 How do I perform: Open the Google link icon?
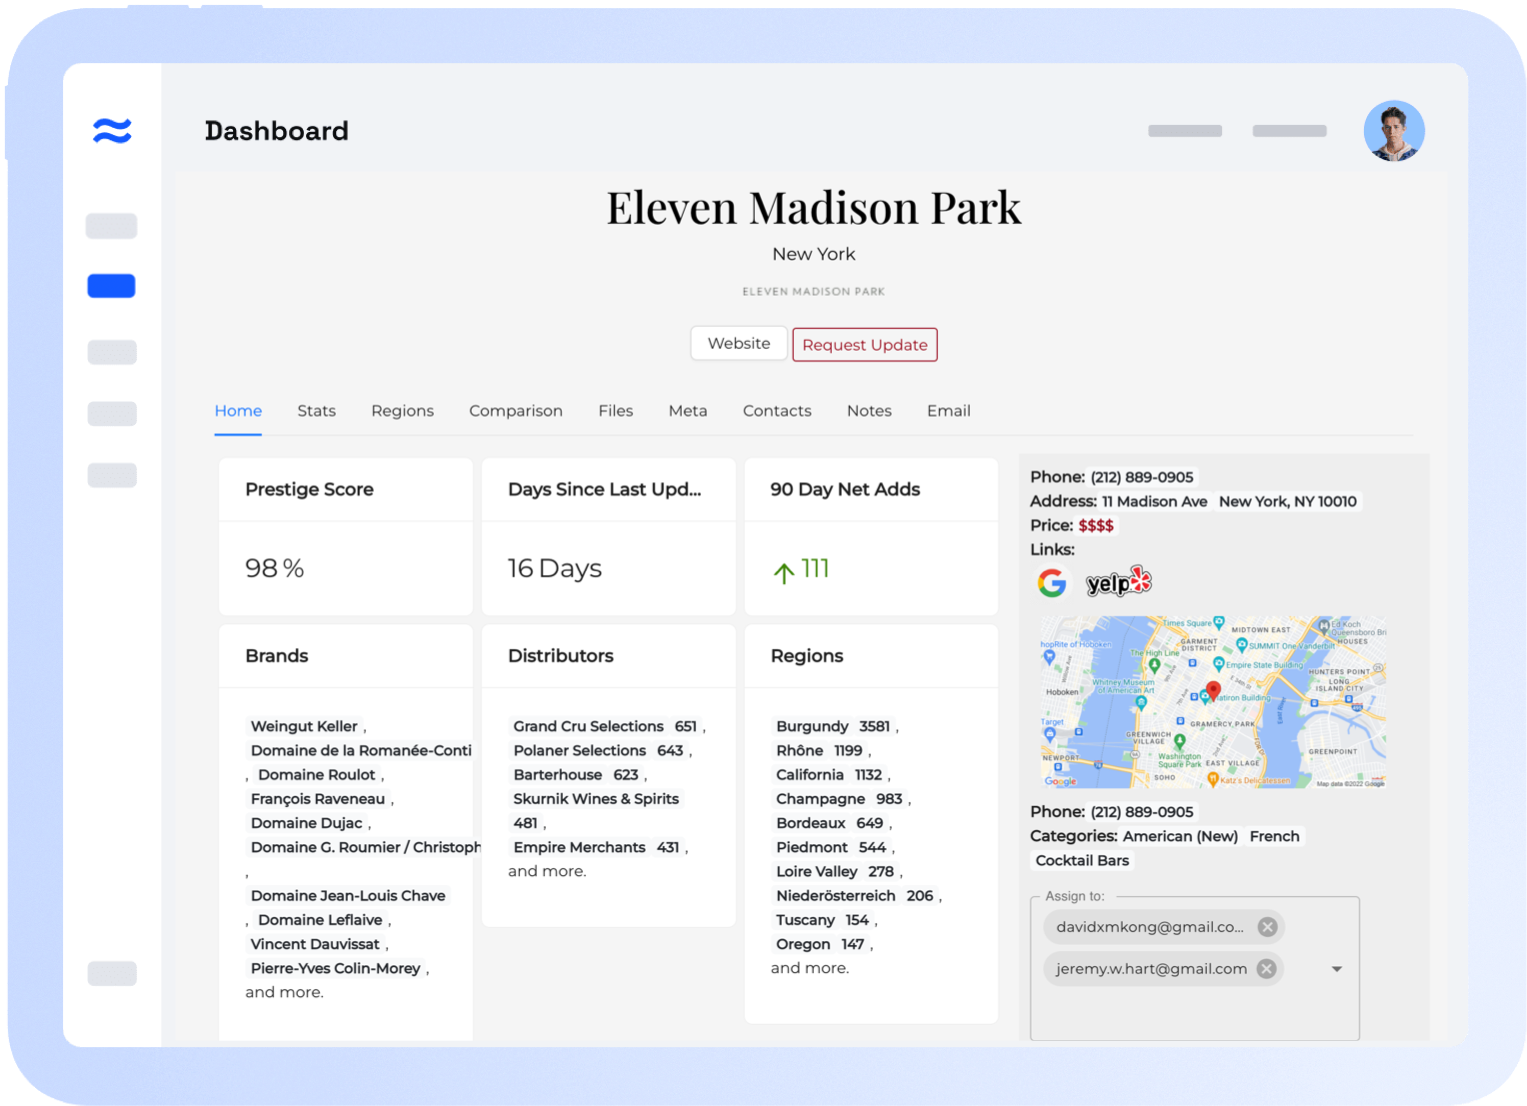coord(1051,582)
